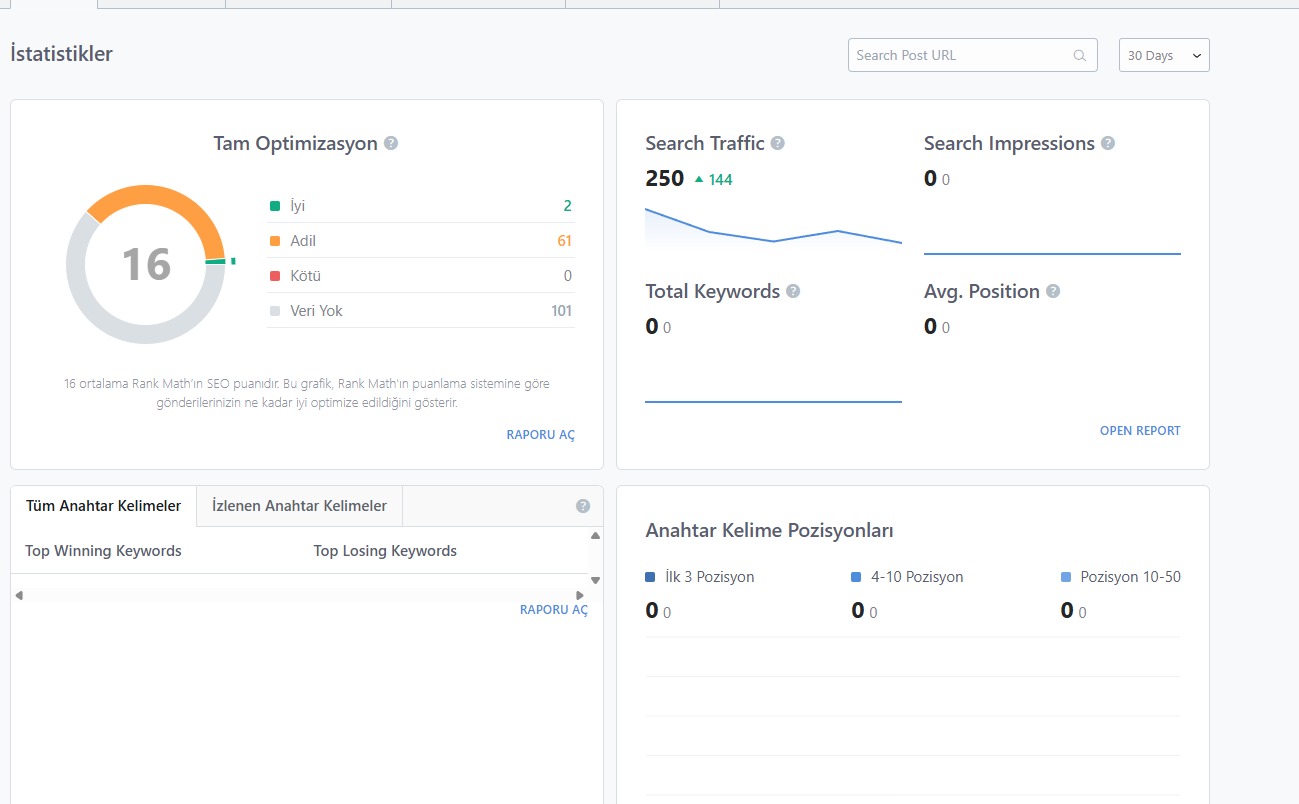
Task: Click magnifier icon in Search Post URL box
Action: tap(1079, 56)
